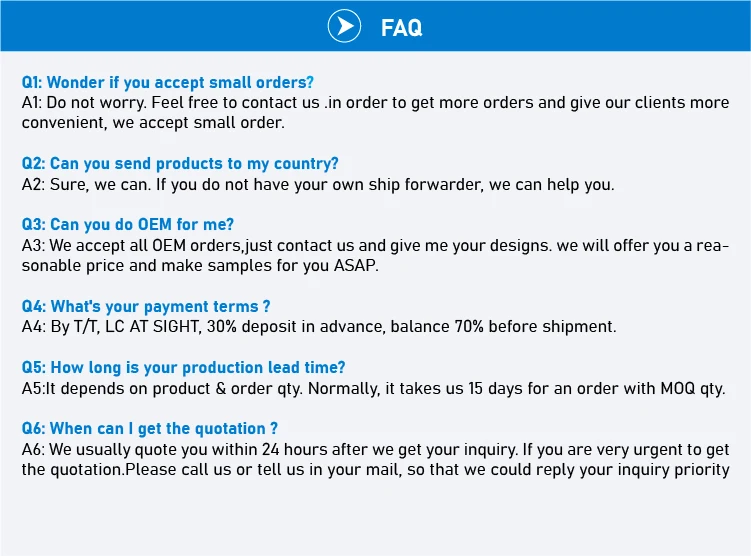751x556 pixels.
Task: Click answer A5 about 15 days
Action: pos(373,388)
